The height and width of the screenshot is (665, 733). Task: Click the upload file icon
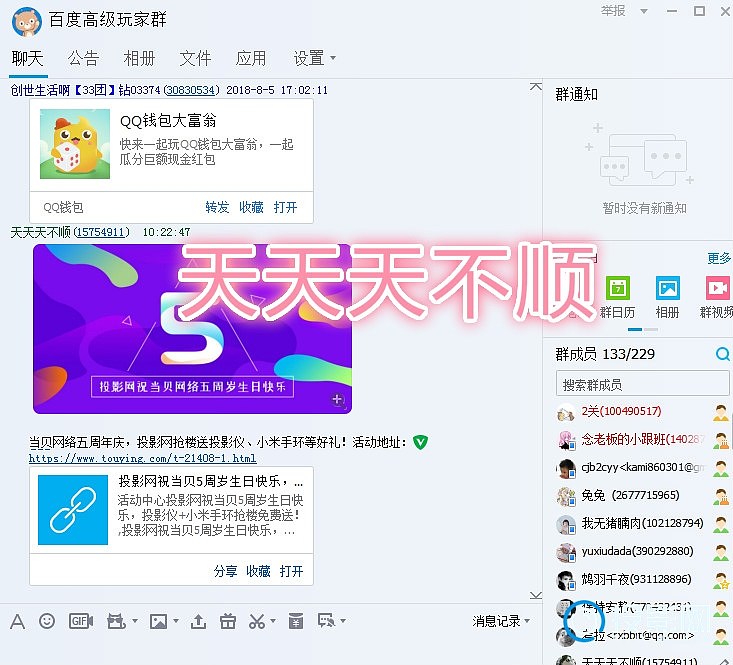198,622
